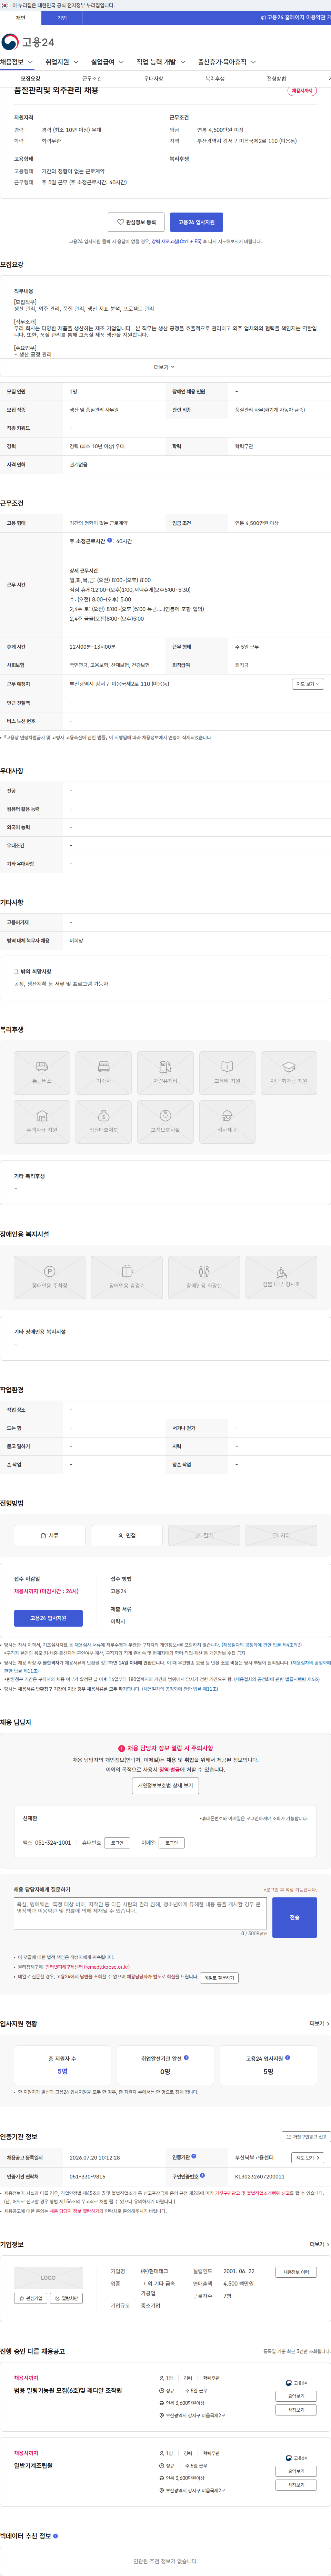Select the 개인 tab at top

tap(20, 18)
